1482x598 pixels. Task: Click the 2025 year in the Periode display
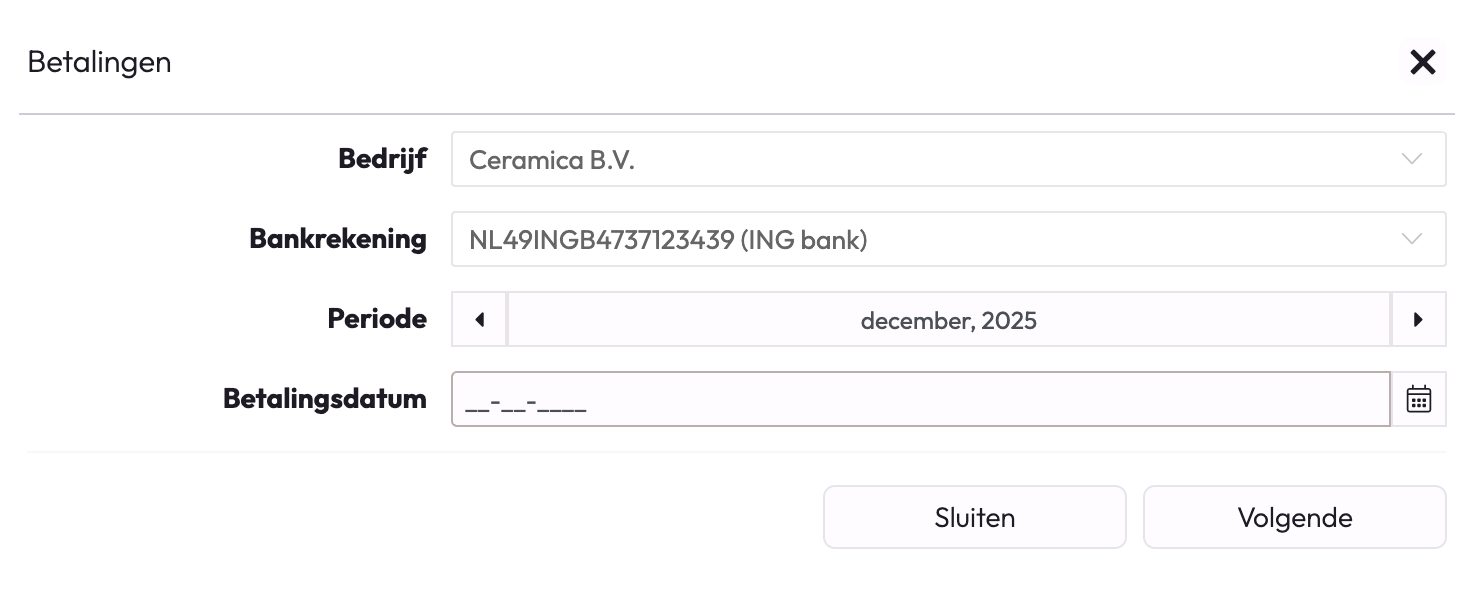(1009, 320)
